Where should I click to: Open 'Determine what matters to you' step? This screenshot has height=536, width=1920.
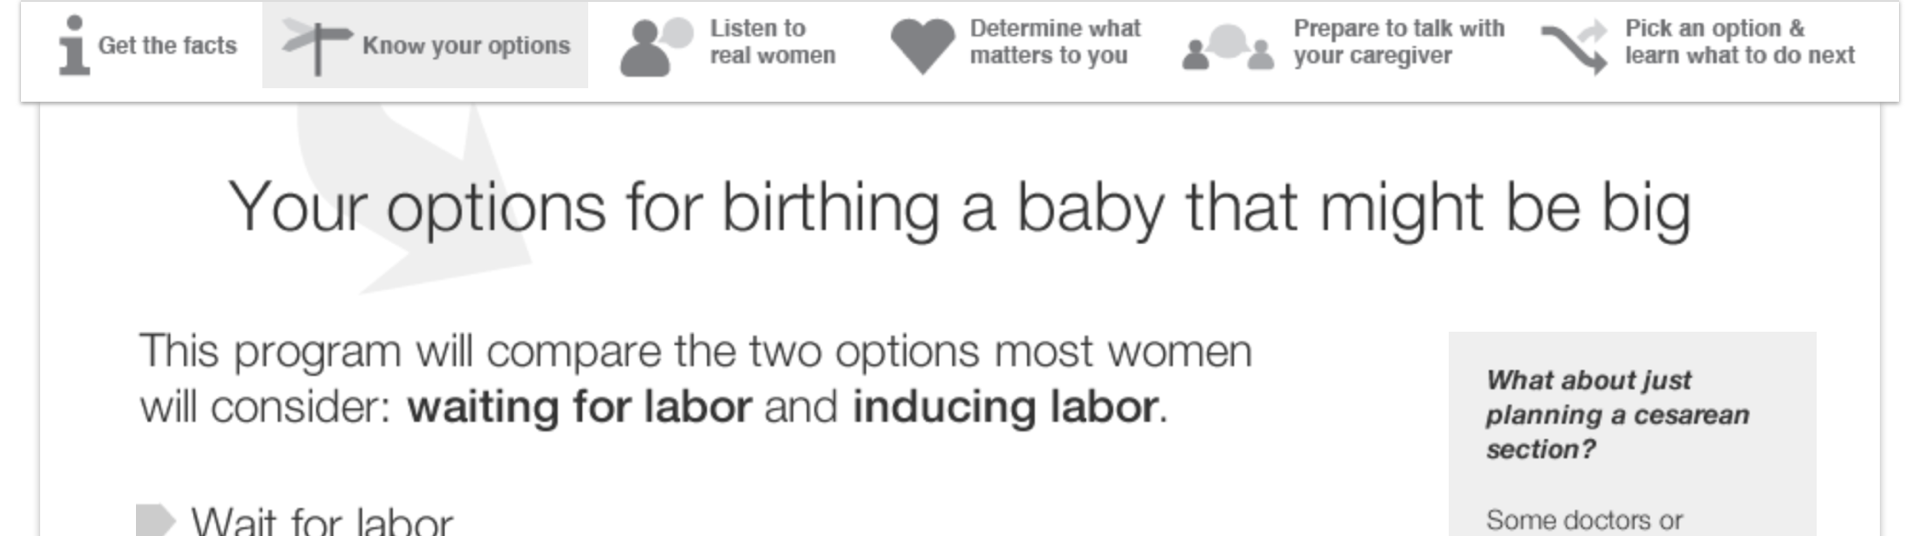[x=1054, y=42]
